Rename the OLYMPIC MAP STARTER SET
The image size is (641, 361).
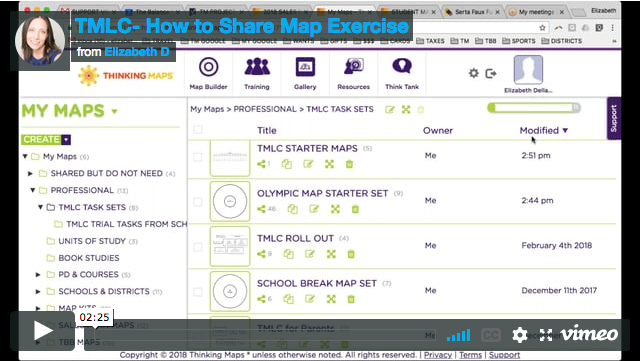(314, 209)
